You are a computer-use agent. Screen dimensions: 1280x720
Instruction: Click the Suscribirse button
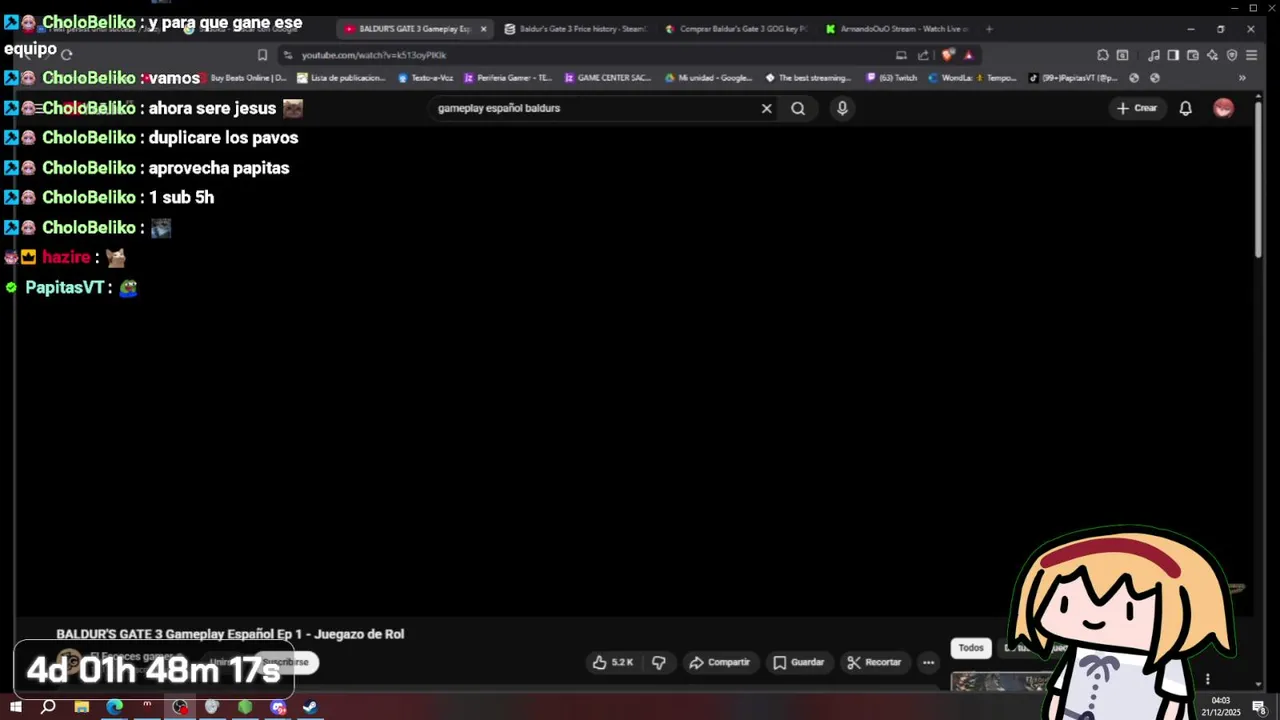(x=286, y=662)
